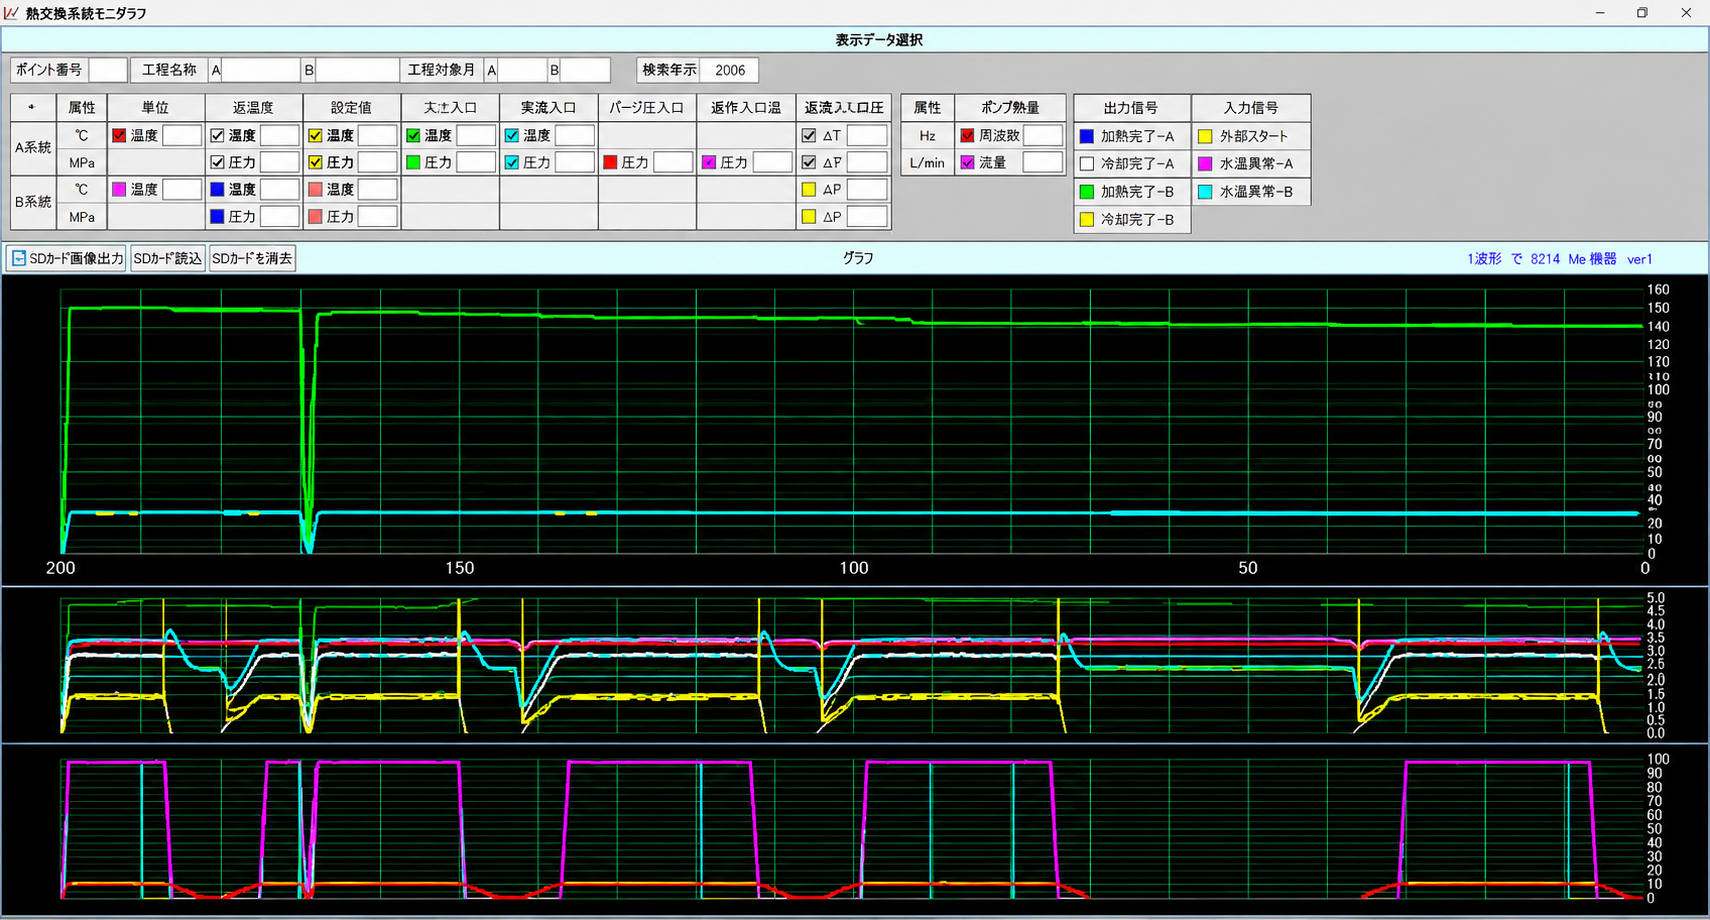Click salmon 温度 swatch in B系統 設定値
The image size is (1710, 920).
coord(315,189)
